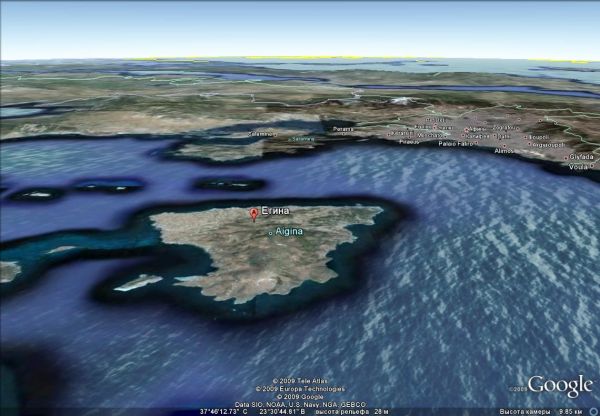The width and height of the screenshot is (600, 416).
Task: Click the Europa Technologies copyright line
Action: pos(300,389)
